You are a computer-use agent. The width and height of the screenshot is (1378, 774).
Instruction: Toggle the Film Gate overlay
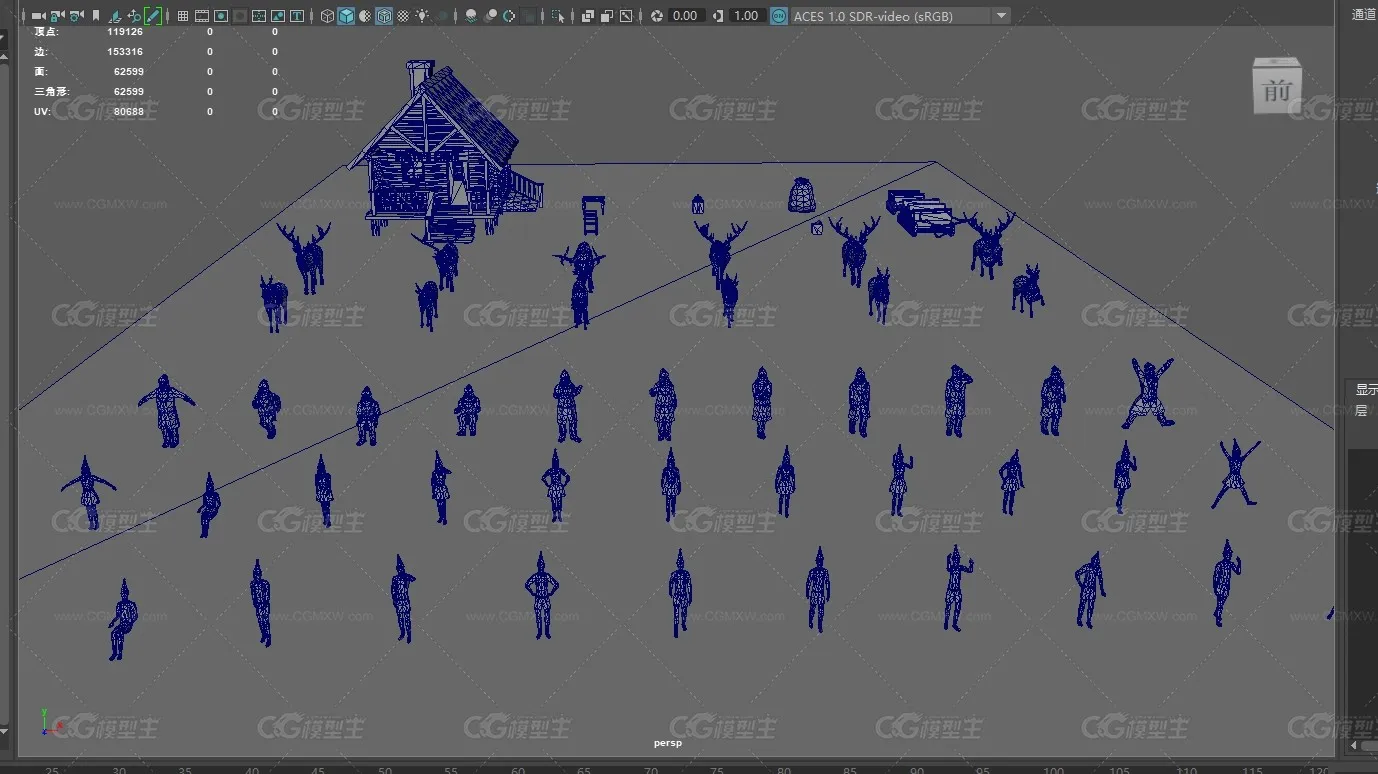click(x=202, y=16)
